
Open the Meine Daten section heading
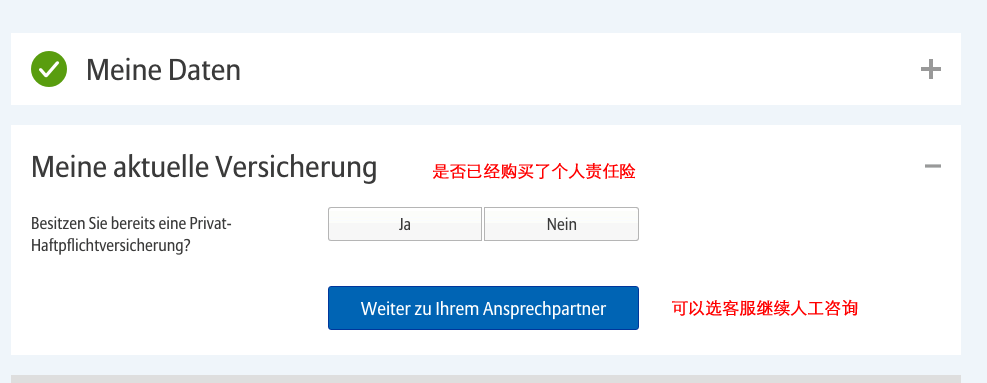pos(164,69)
